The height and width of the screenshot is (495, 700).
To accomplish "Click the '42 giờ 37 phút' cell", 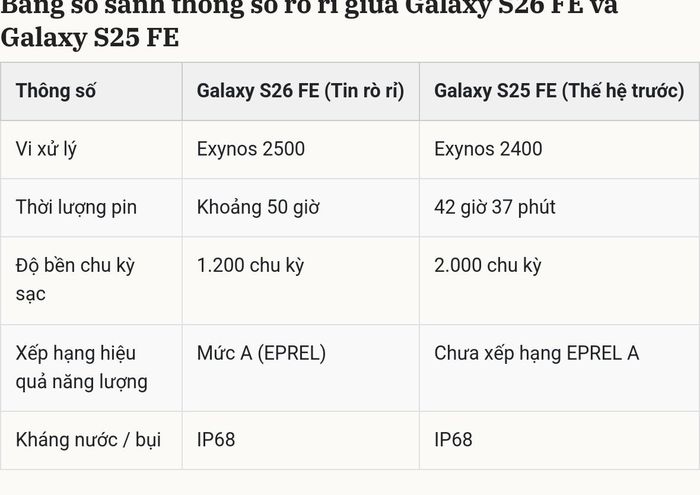I will (495, 208).
